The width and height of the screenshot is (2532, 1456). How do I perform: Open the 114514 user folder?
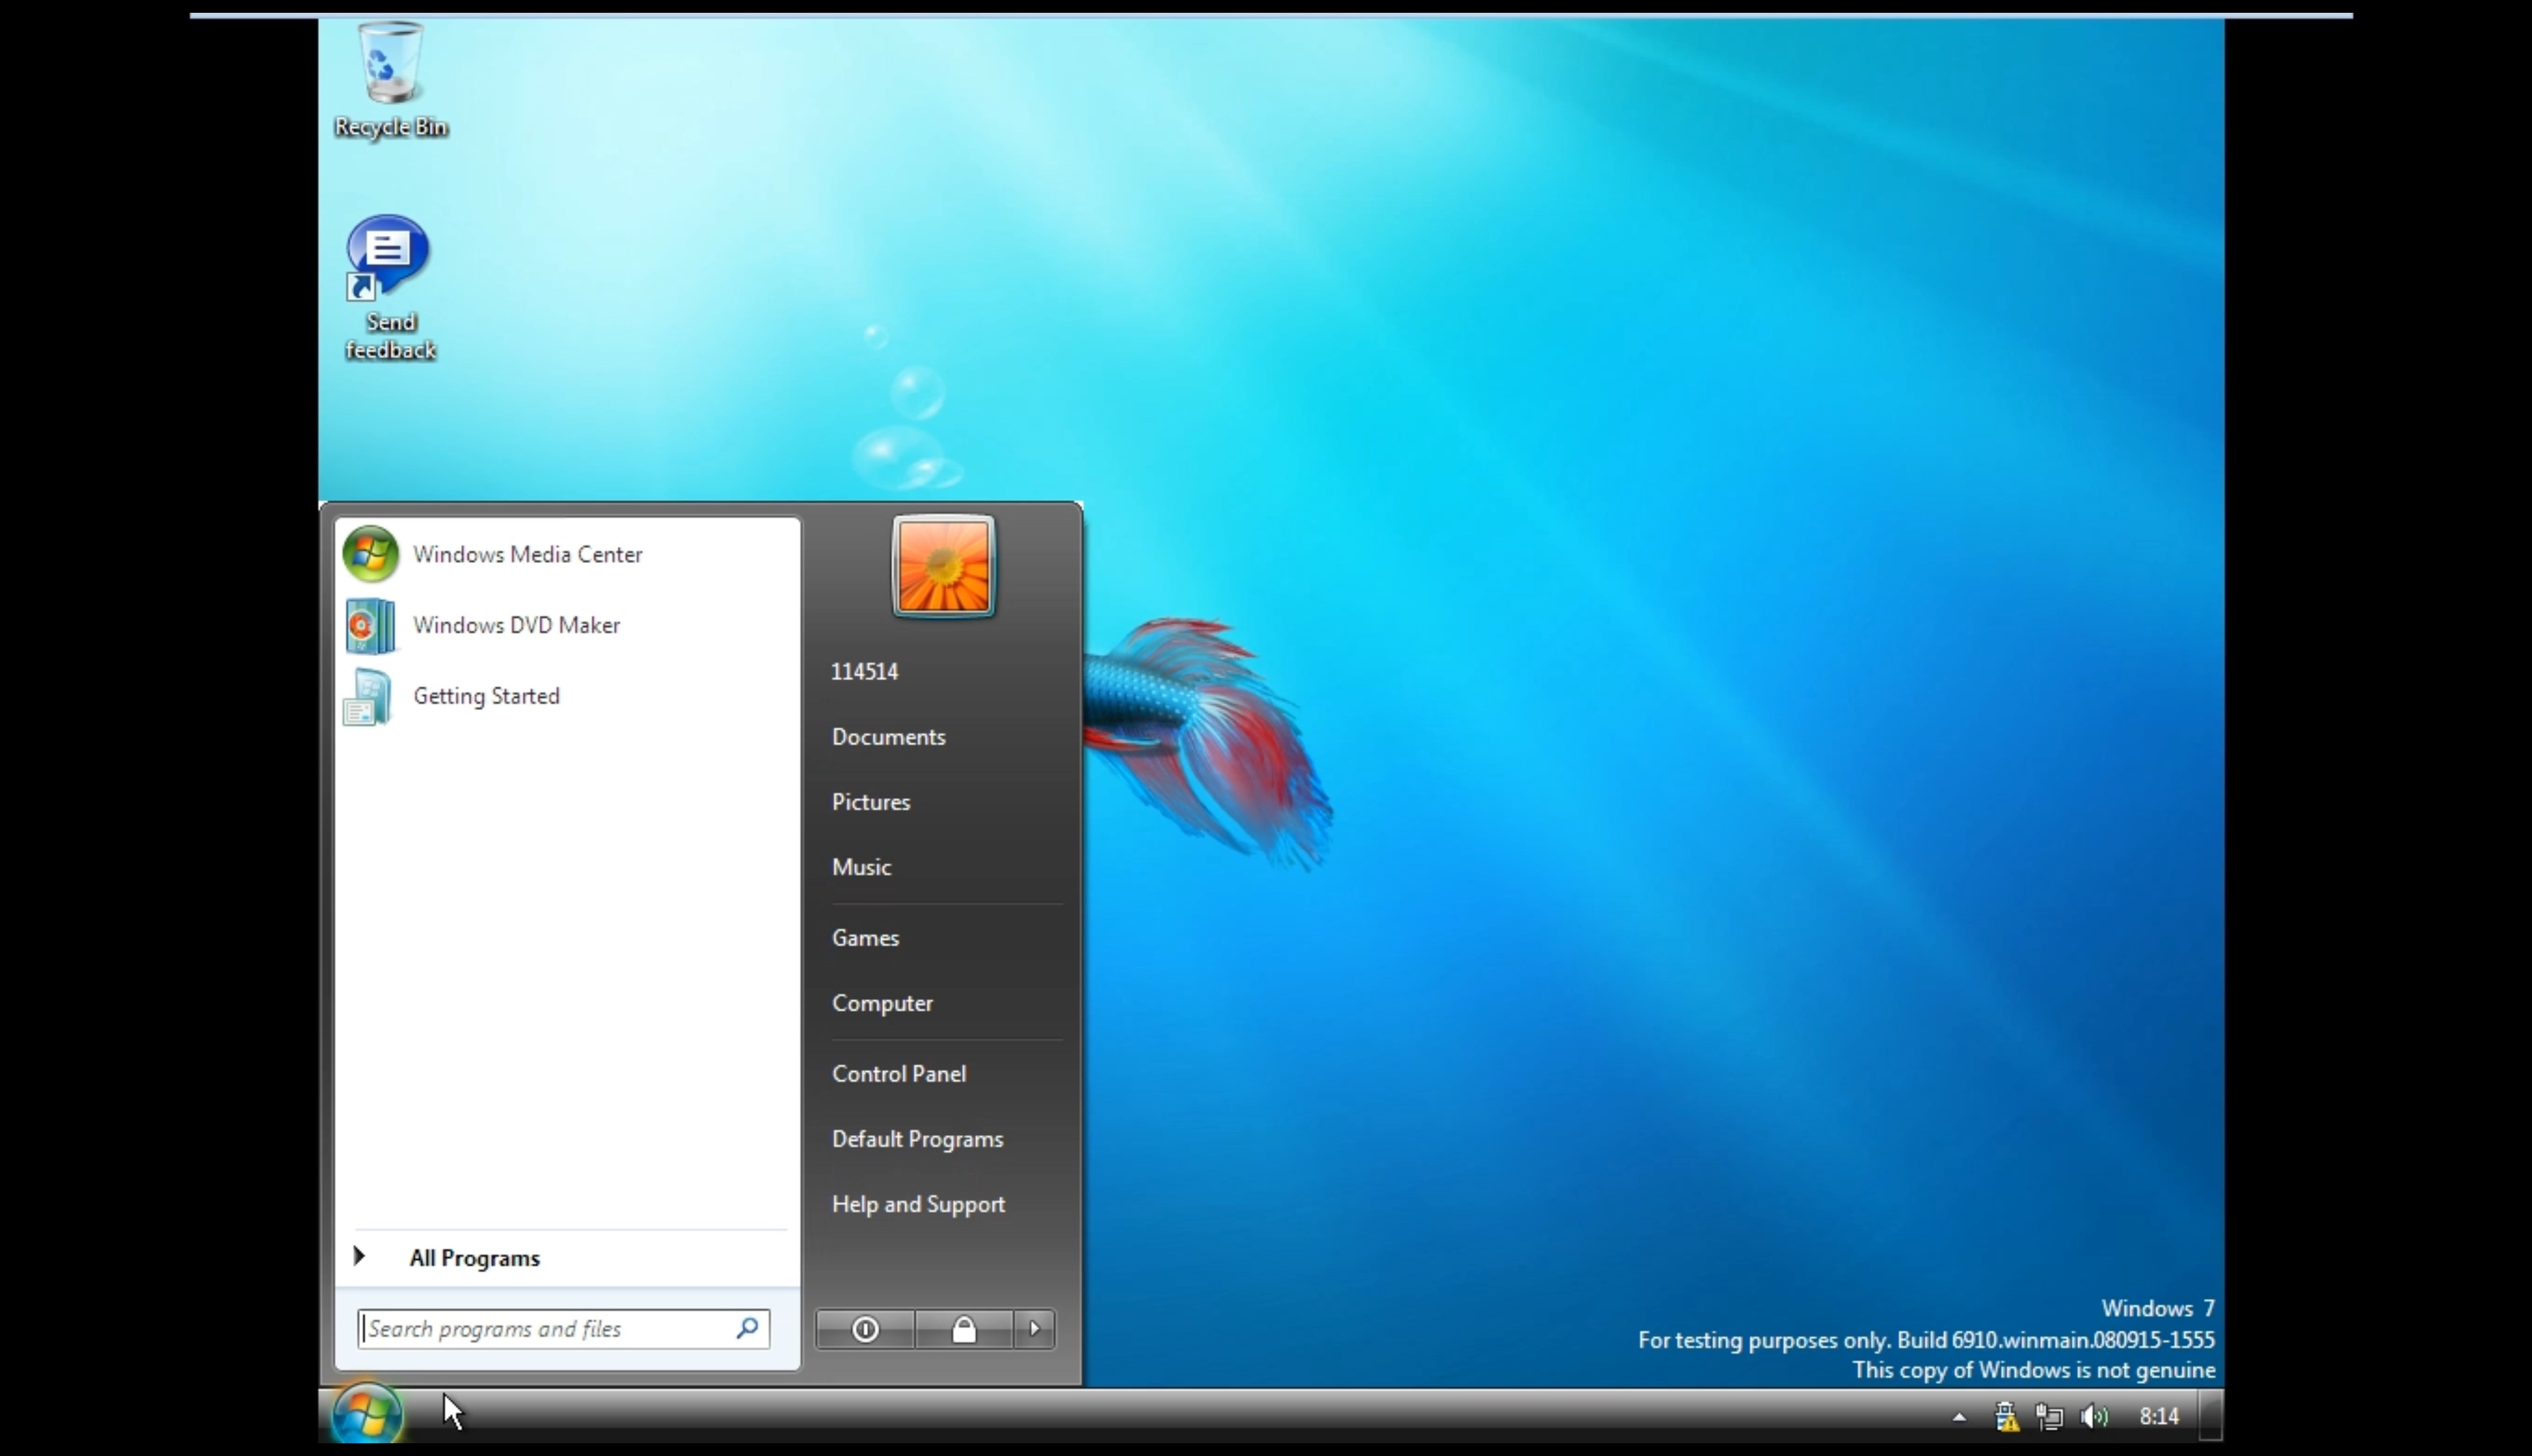865,672
